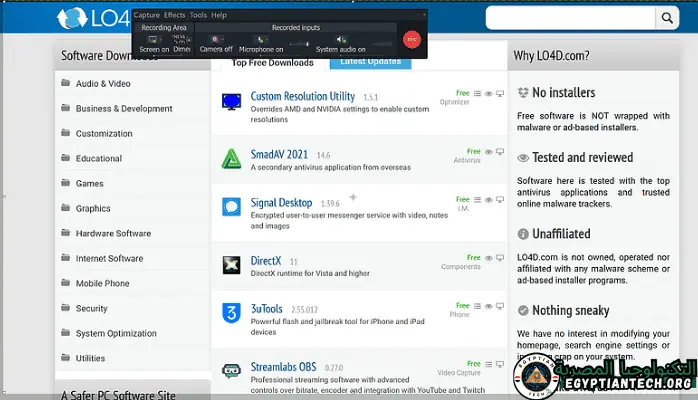The image size is (698, 400).
Task: Click the Security folder icon
Action: (65, 307)
